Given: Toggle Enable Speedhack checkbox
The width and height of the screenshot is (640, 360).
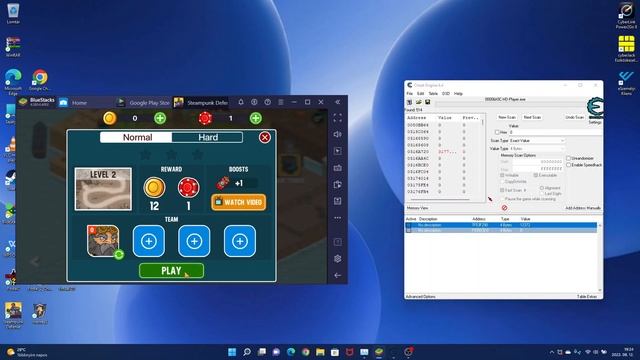Looking at the screenshot, I should click(x=568, y=165).
